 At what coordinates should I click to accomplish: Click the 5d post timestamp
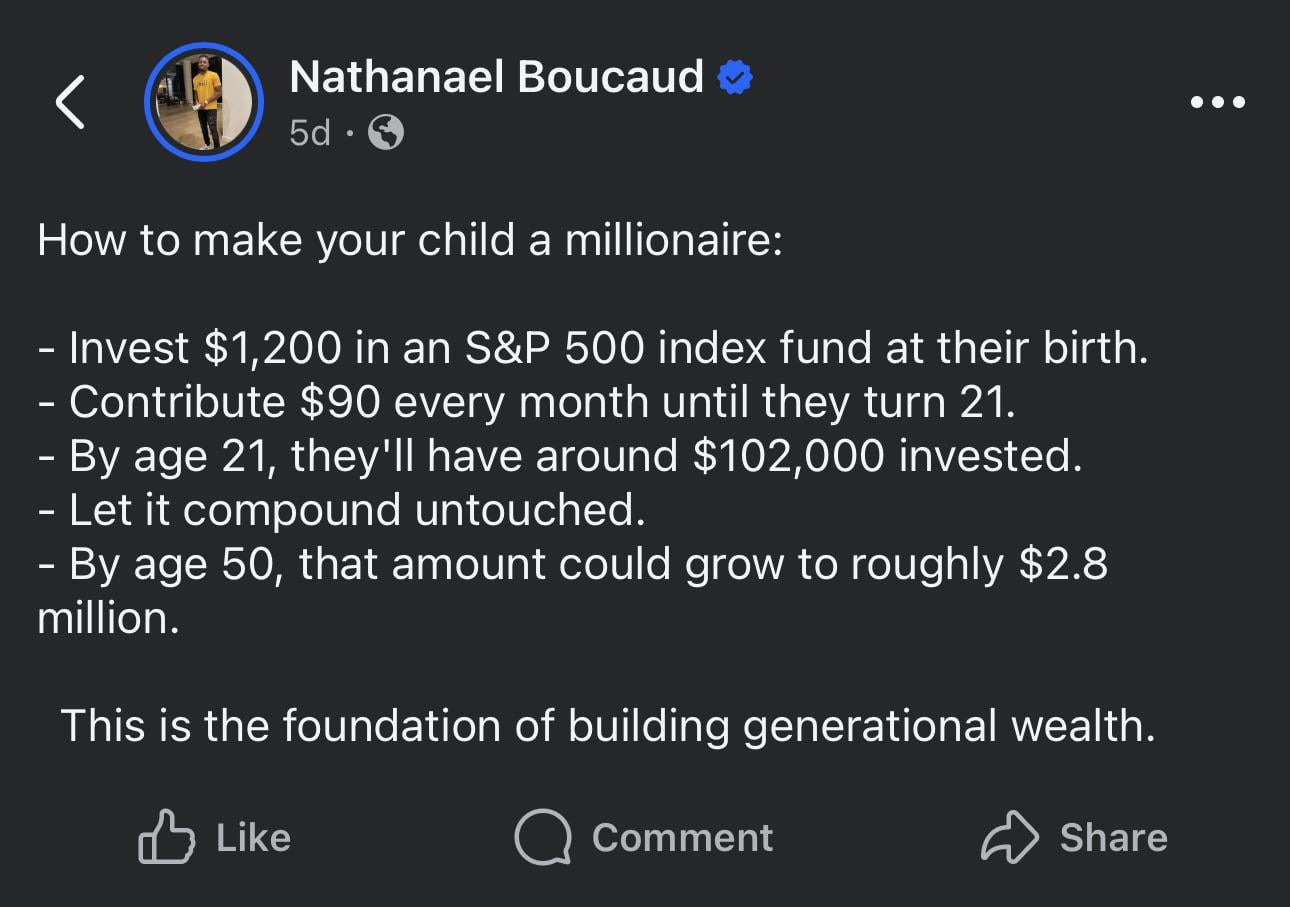[x=309, y=132]
